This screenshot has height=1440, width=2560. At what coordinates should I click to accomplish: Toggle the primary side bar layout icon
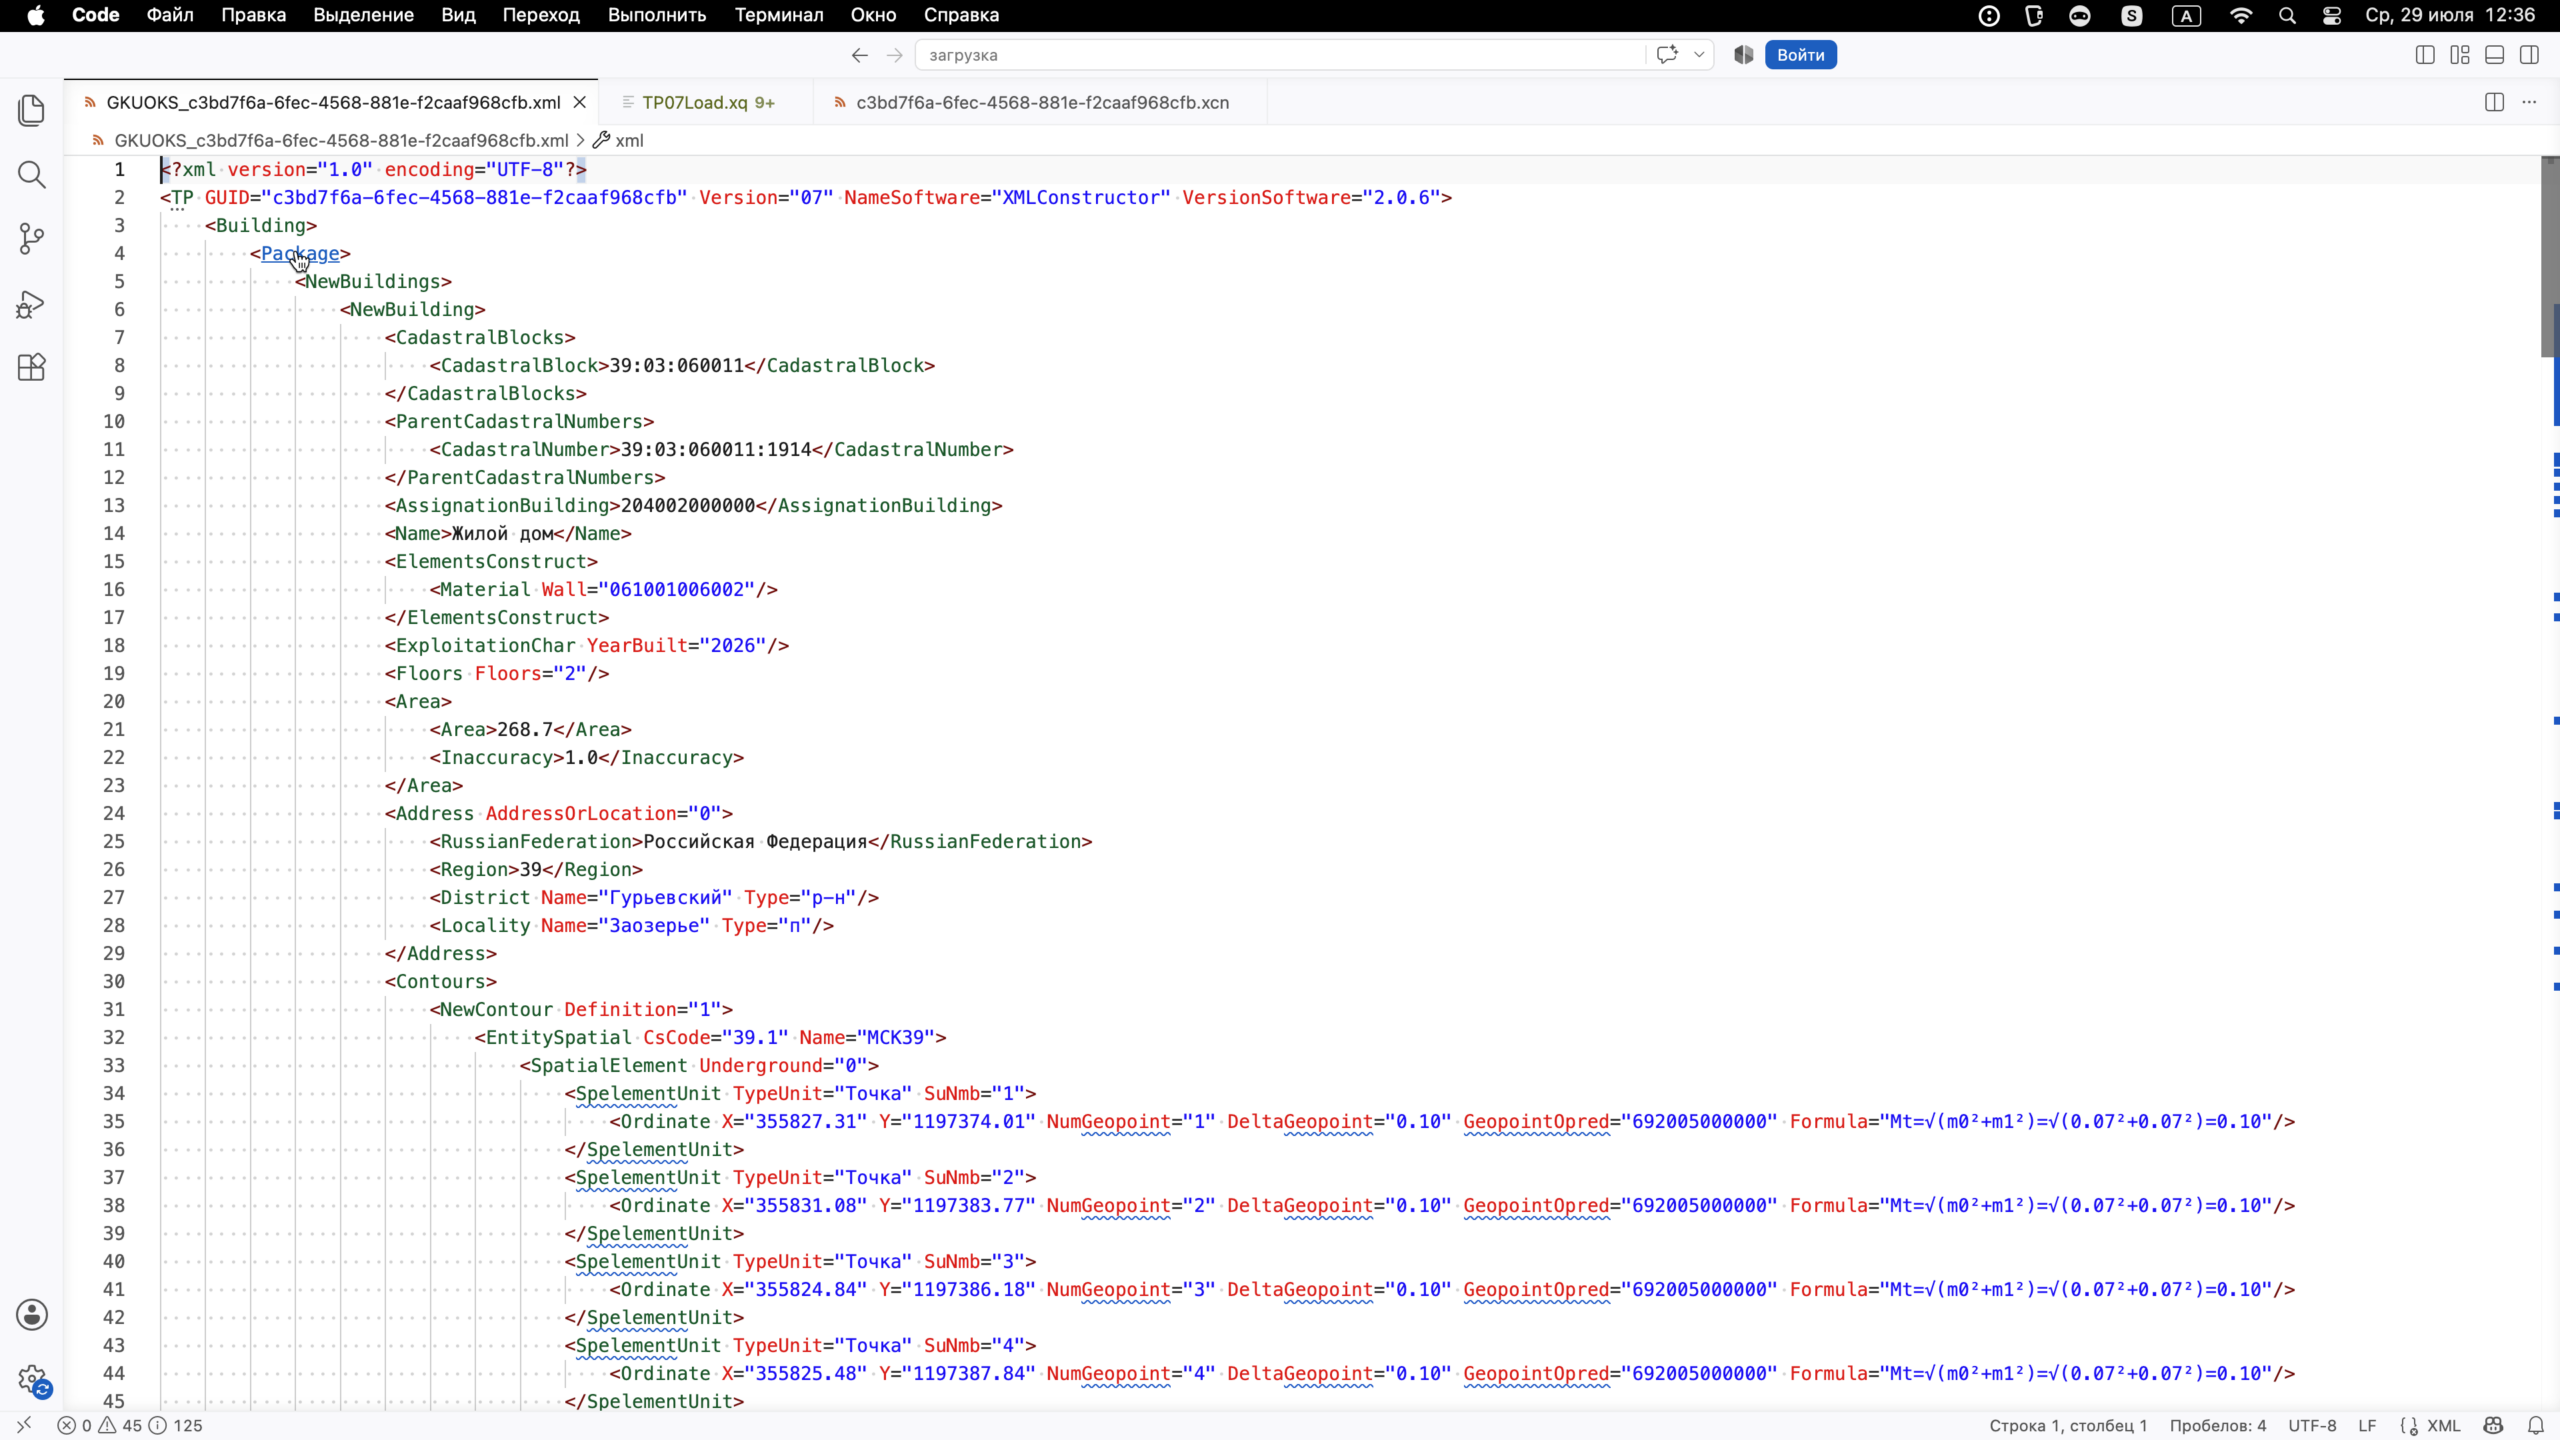click(2425, 55)
